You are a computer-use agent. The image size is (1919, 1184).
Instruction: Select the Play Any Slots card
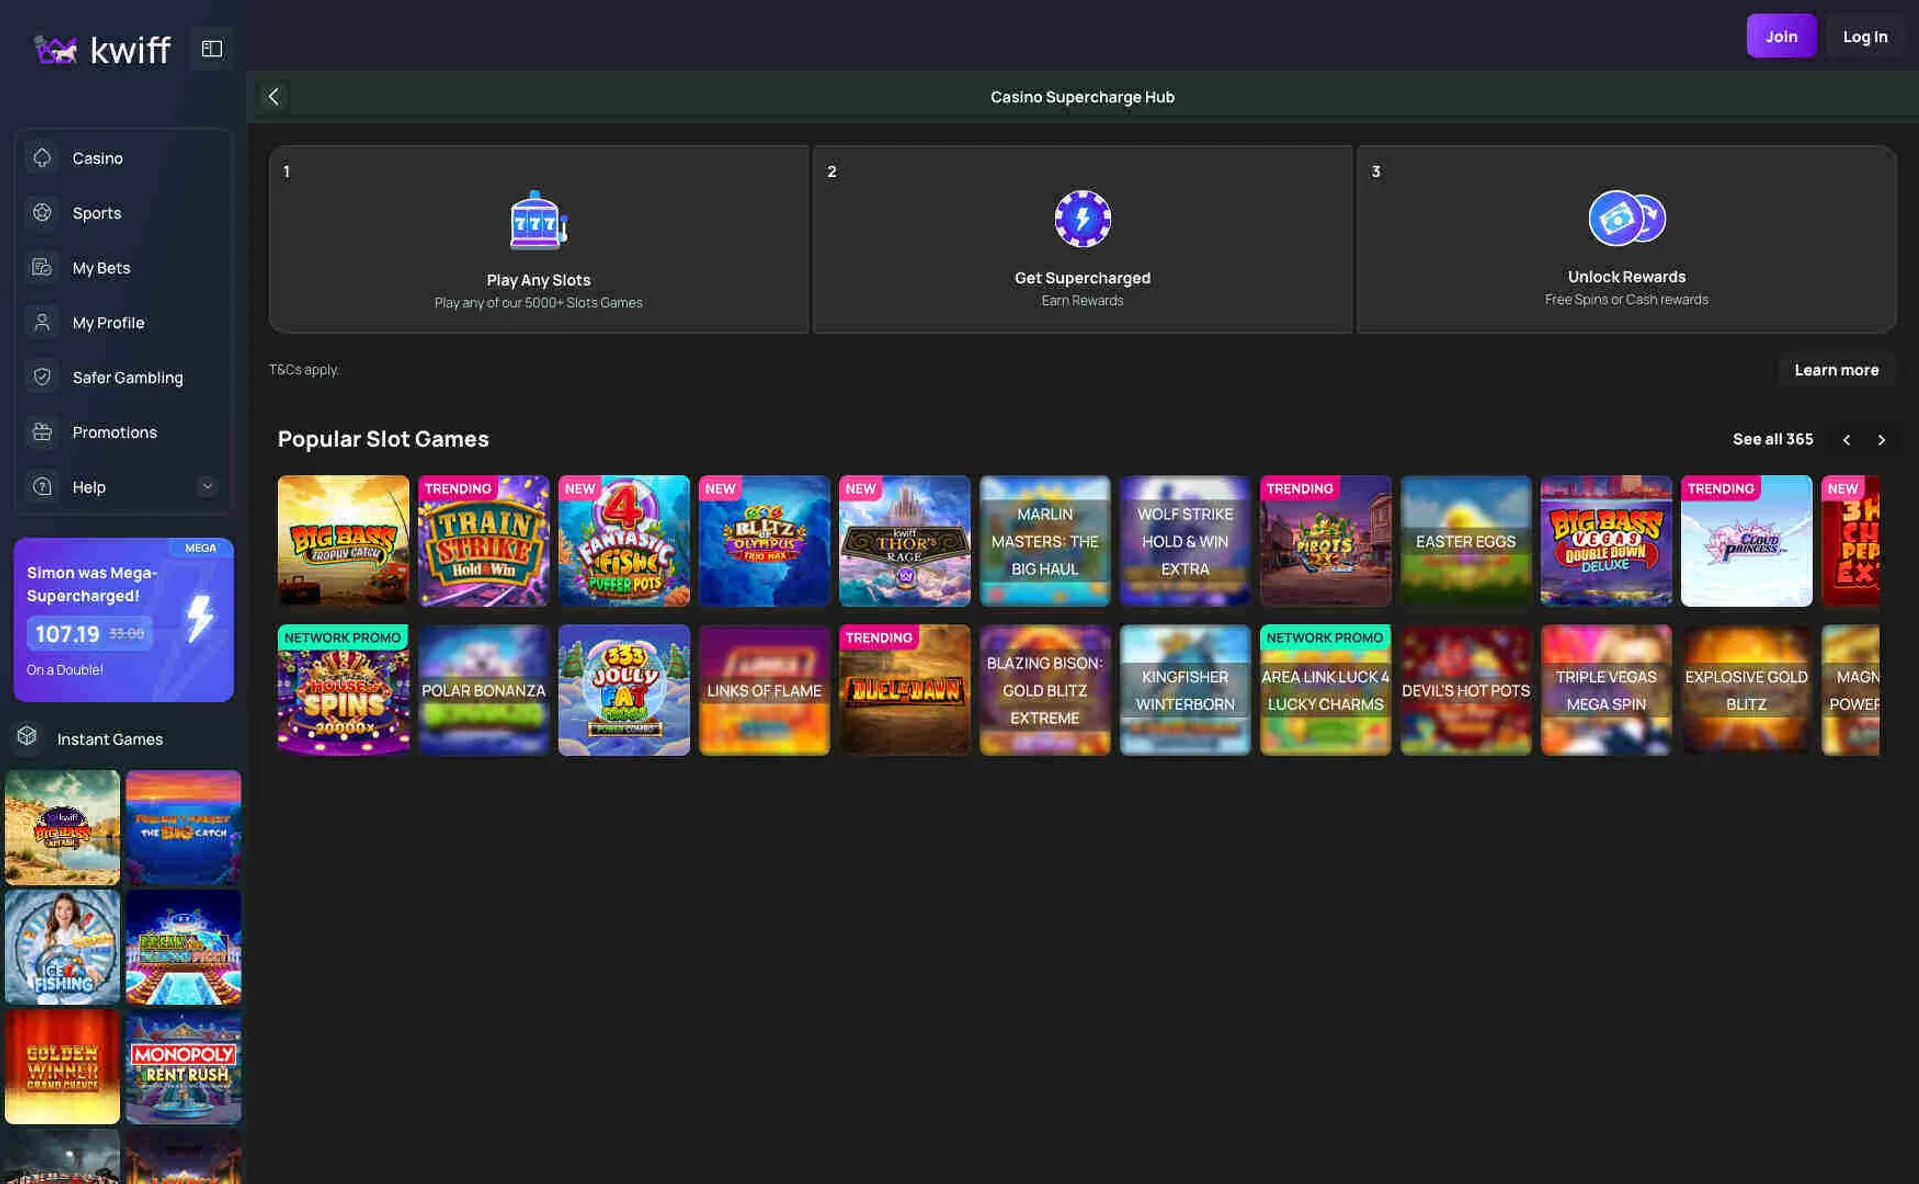pos(539,239)
